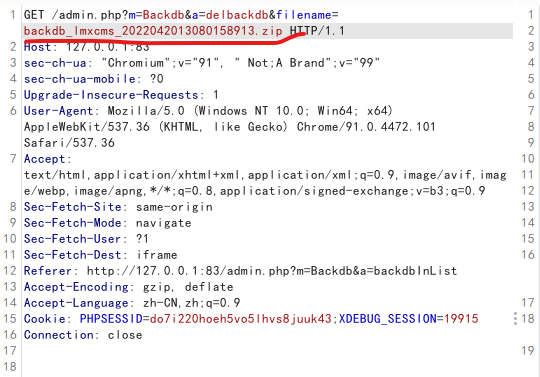The height and width of the screenshot is (377, 540).
Task: Click the XDEBUG_SESSION cookie name
Action: 388,319
